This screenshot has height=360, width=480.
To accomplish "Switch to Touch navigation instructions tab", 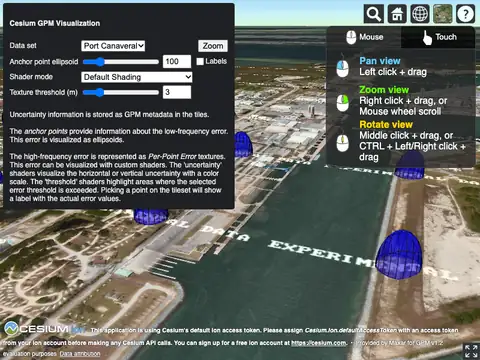I will pos(438,37).
